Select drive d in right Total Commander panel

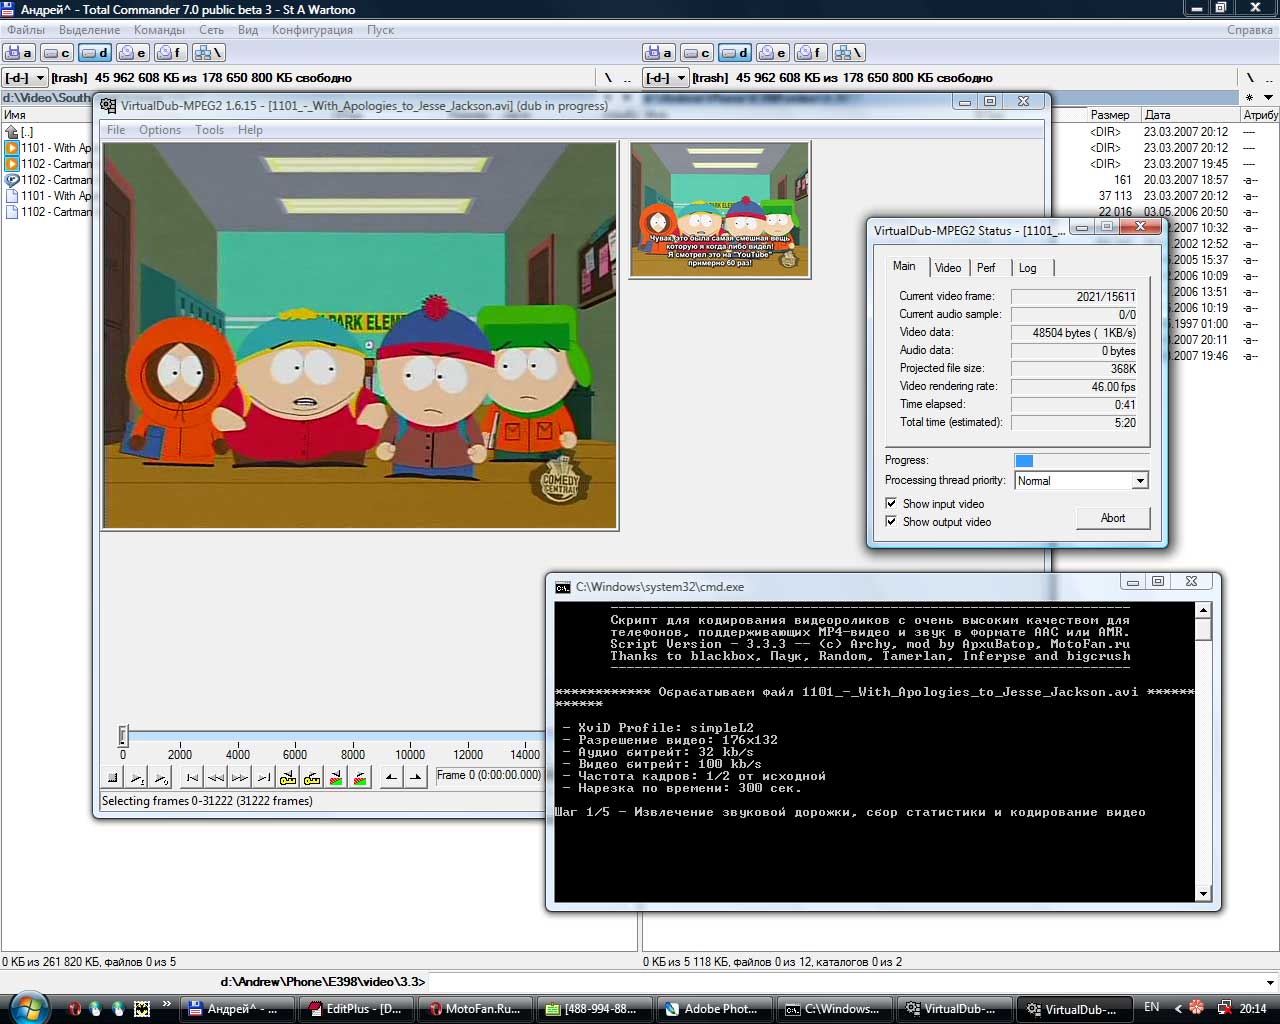point(735,53)
